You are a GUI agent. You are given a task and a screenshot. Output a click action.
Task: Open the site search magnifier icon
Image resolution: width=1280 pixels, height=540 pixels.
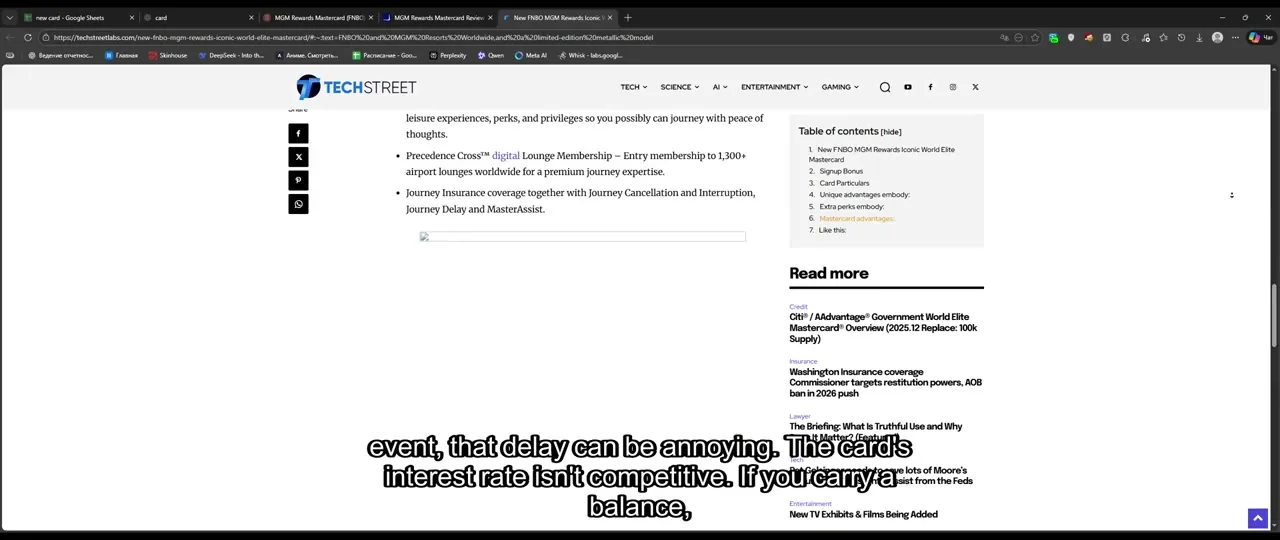pyautogui.click(x=885, y=87)
